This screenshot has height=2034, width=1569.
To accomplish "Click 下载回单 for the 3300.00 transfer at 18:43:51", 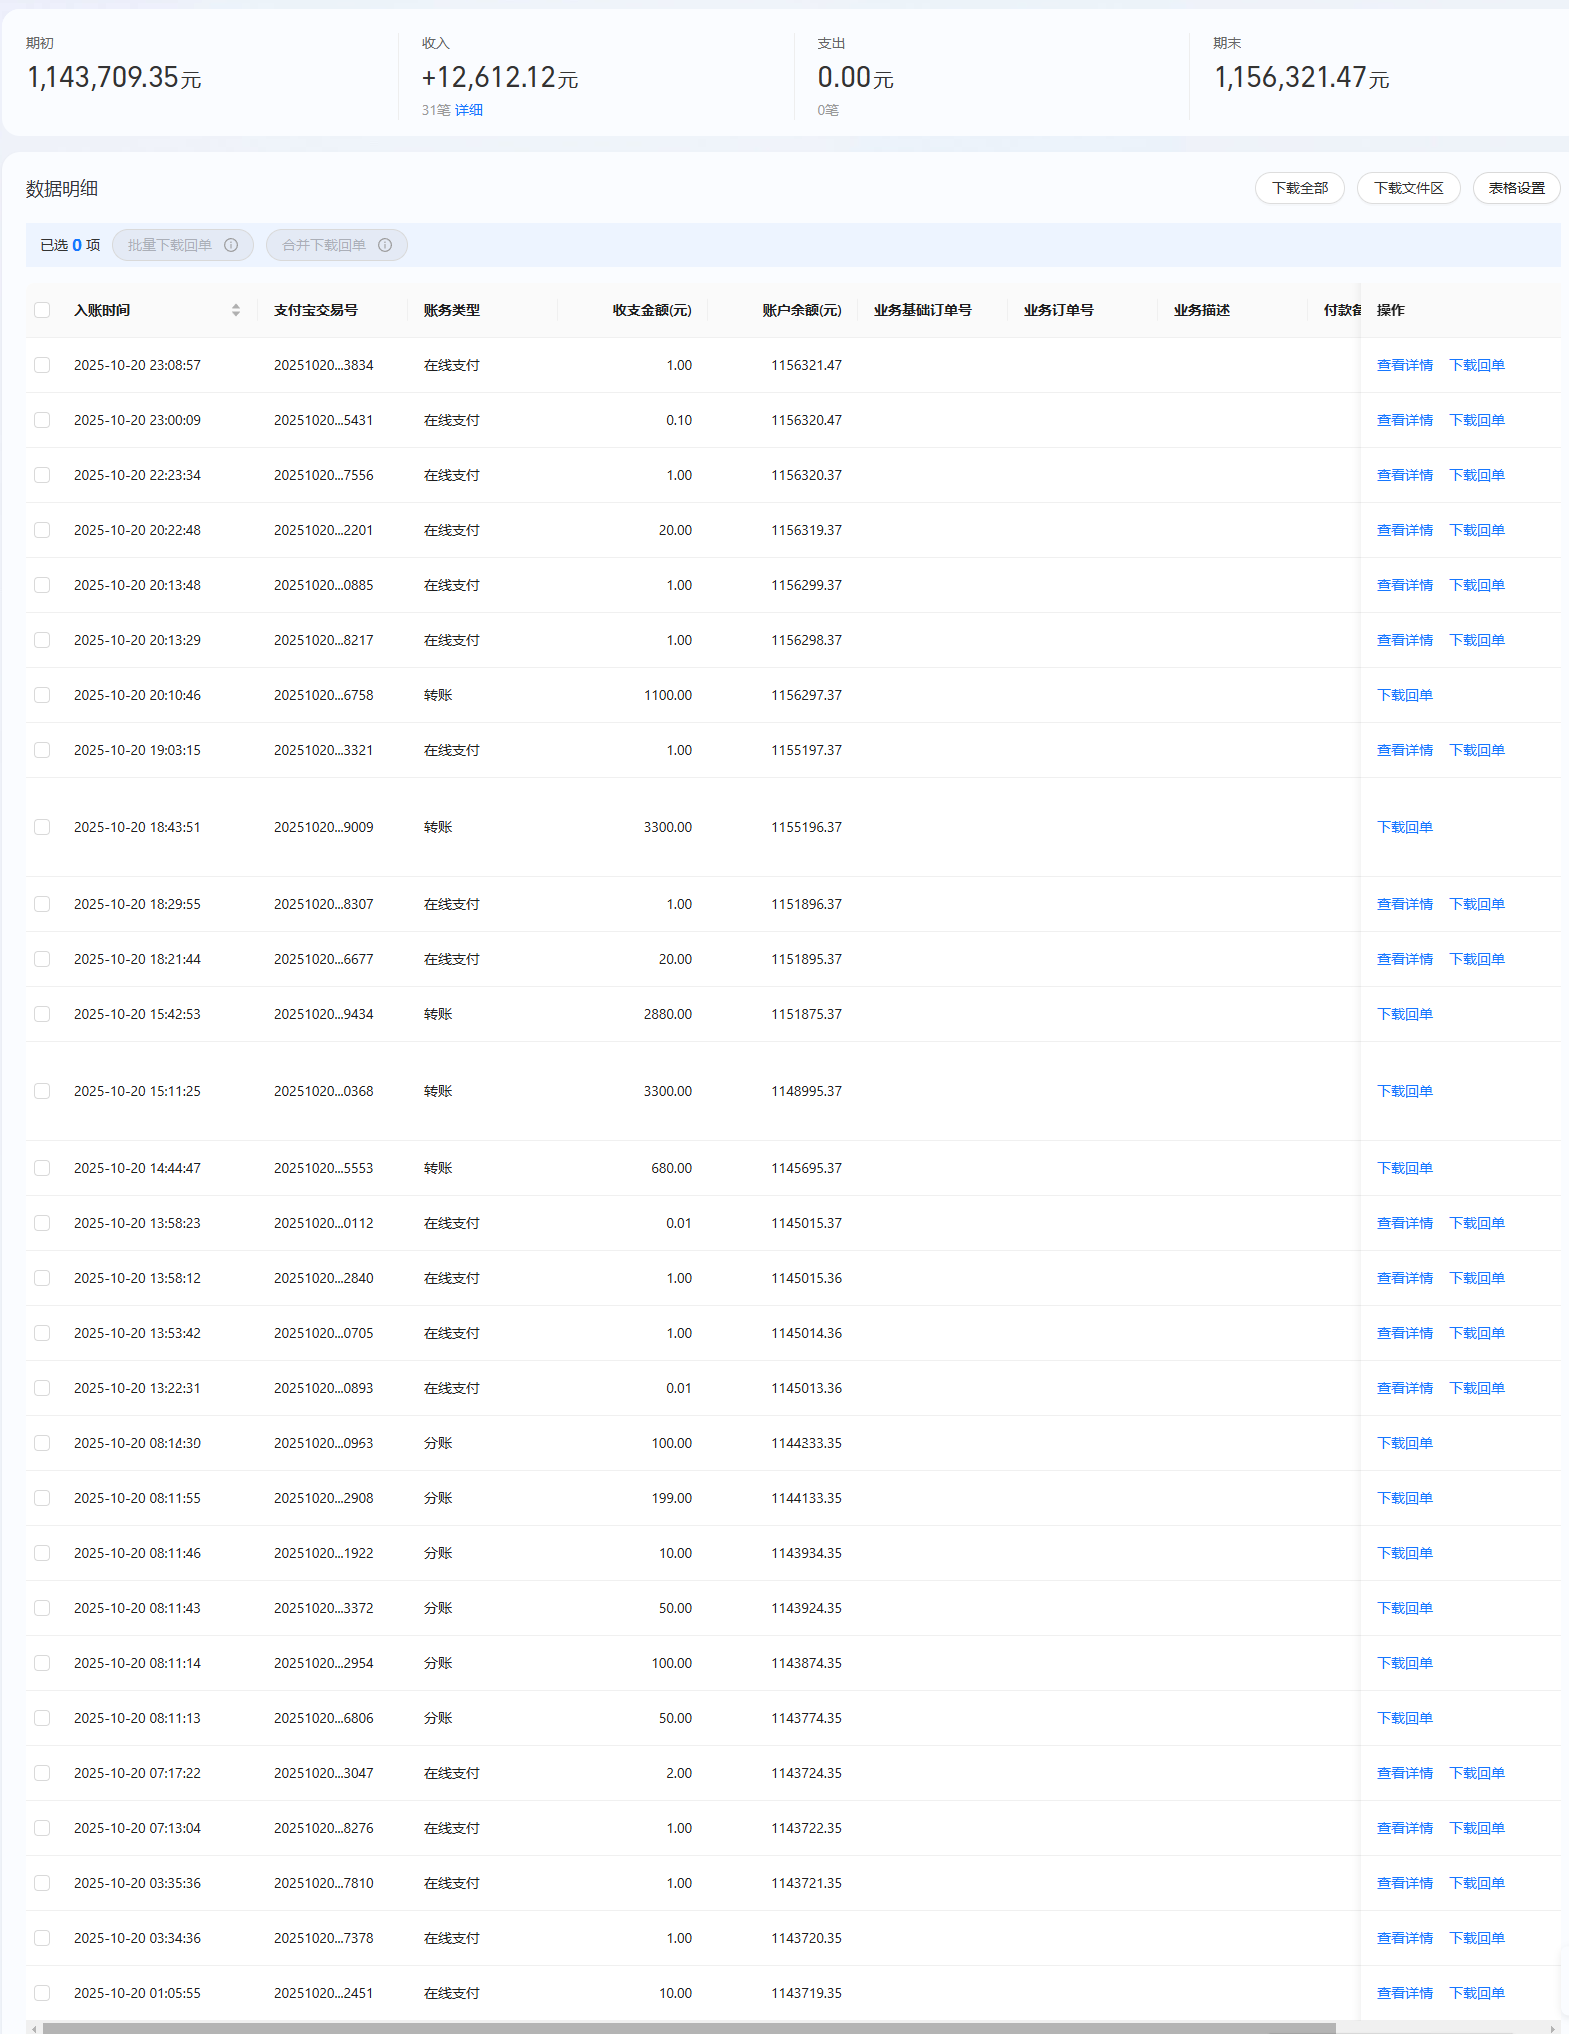I will (1404, 827).
